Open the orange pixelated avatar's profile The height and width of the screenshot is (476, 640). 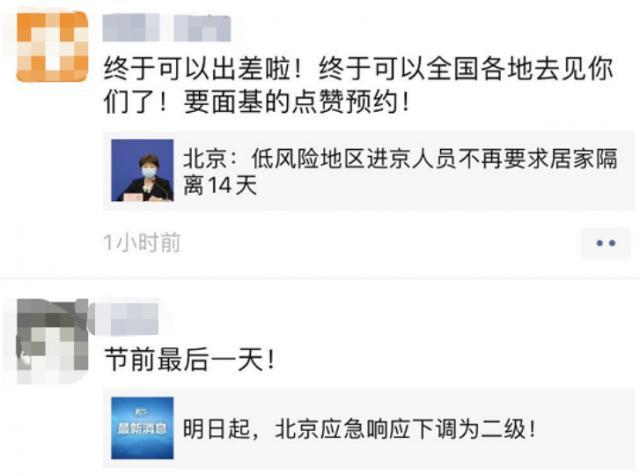pyautogui.click(x=52, y=47)
